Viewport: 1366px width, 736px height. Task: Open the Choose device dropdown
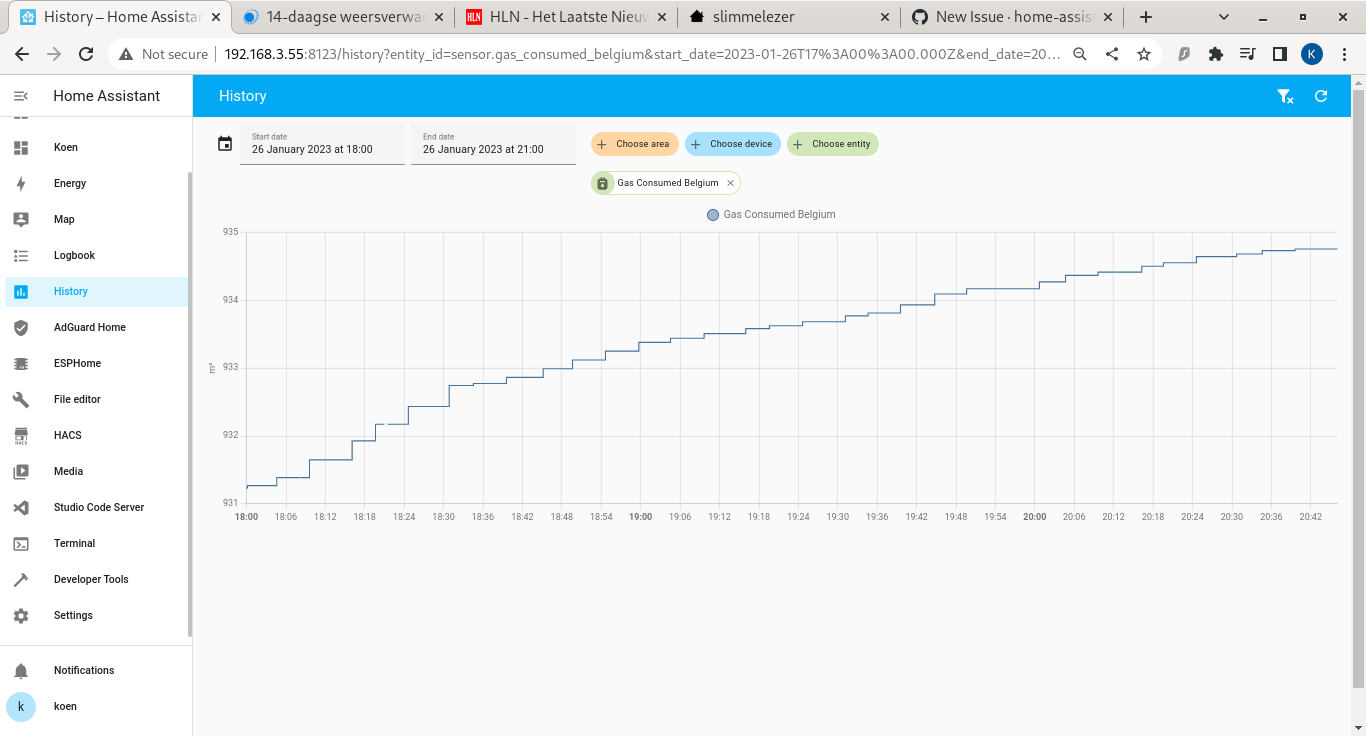(732, 143)
